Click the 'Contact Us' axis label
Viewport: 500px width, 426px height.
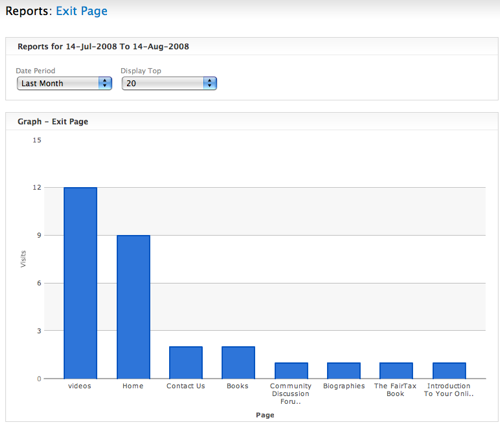click(186, 386)
